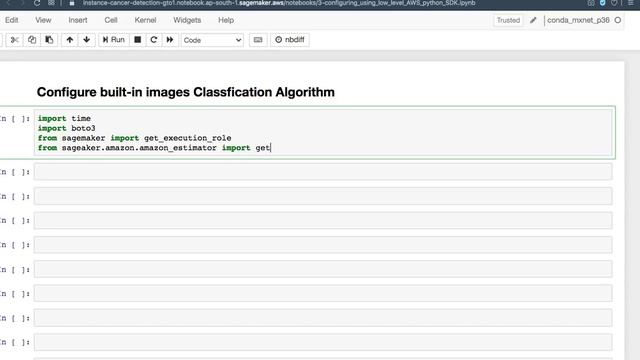The width and height of the screenshot is (640, 360).
Task: Focus the sagemaker.aws URL address bar
Action: (279, 3)
